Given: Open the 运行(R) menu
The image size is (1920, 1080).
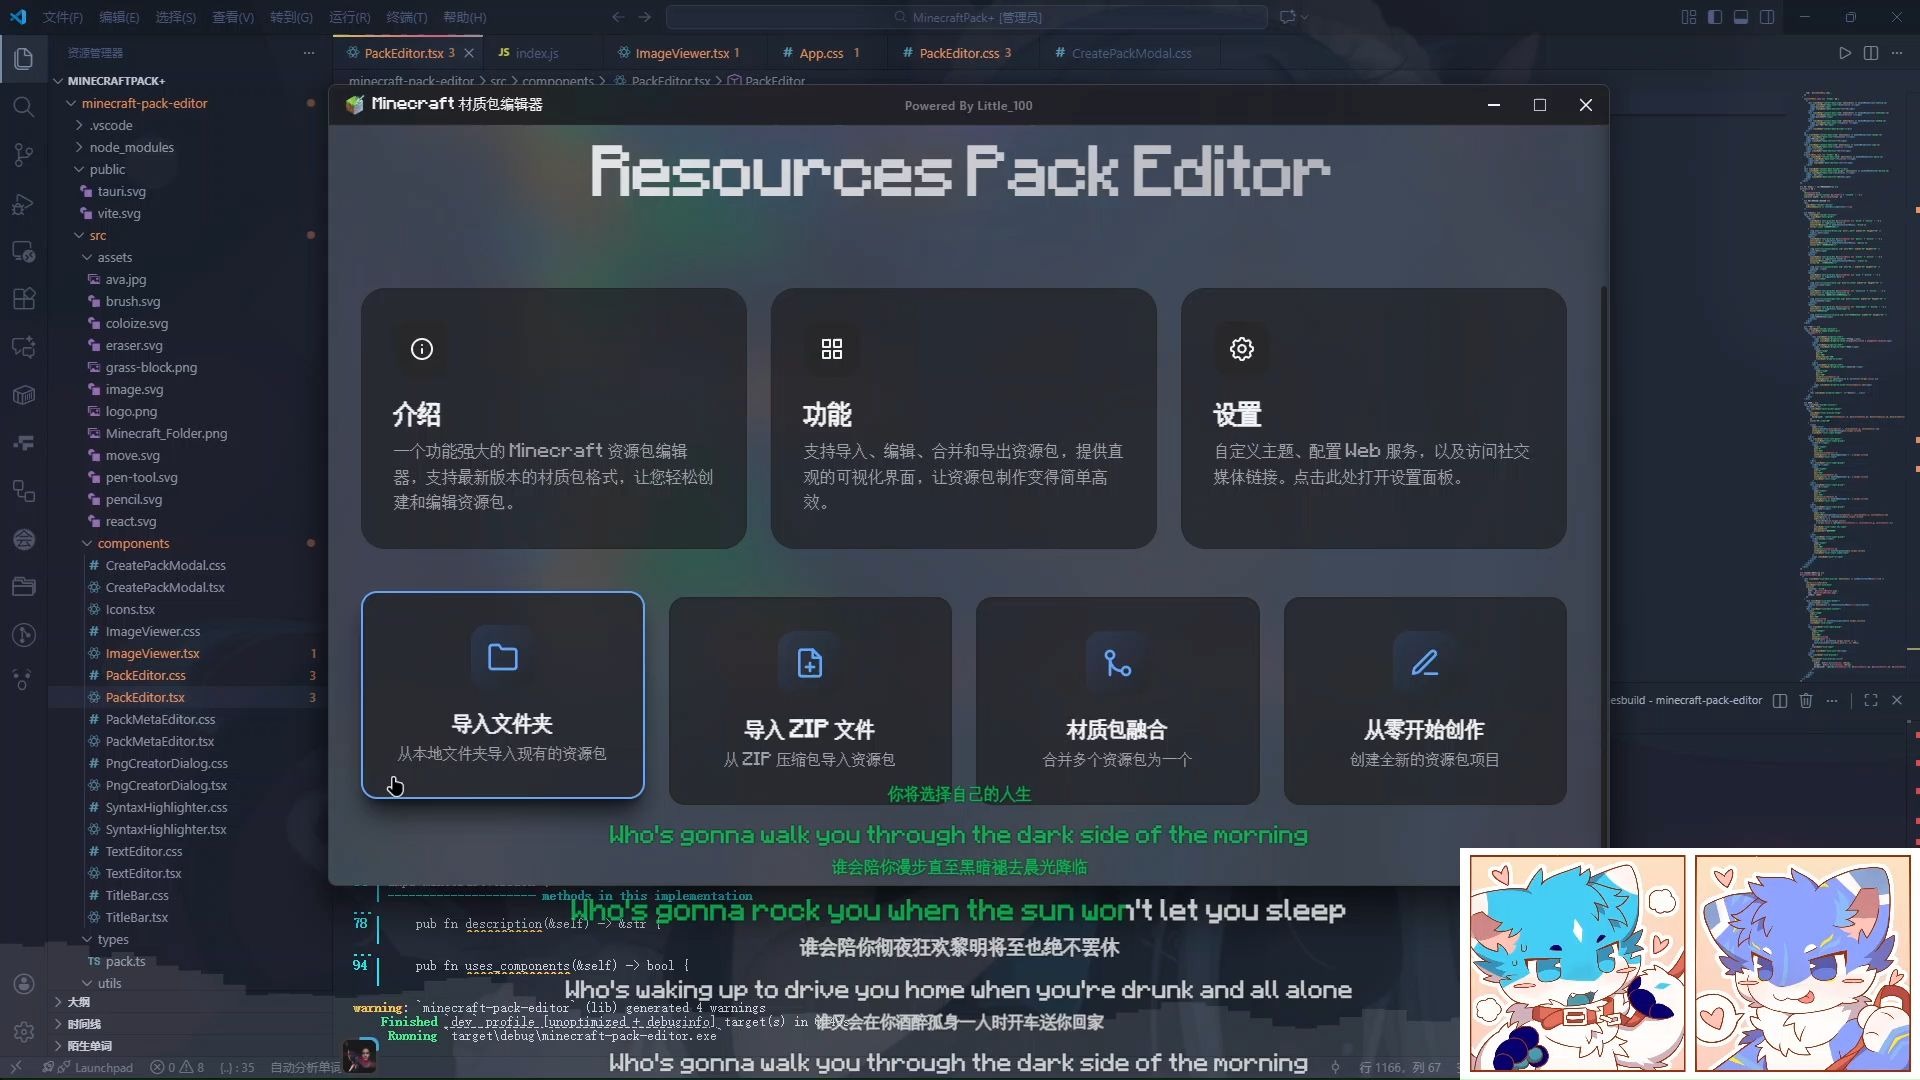Looking at the screenshot, I should coord(348,17).
